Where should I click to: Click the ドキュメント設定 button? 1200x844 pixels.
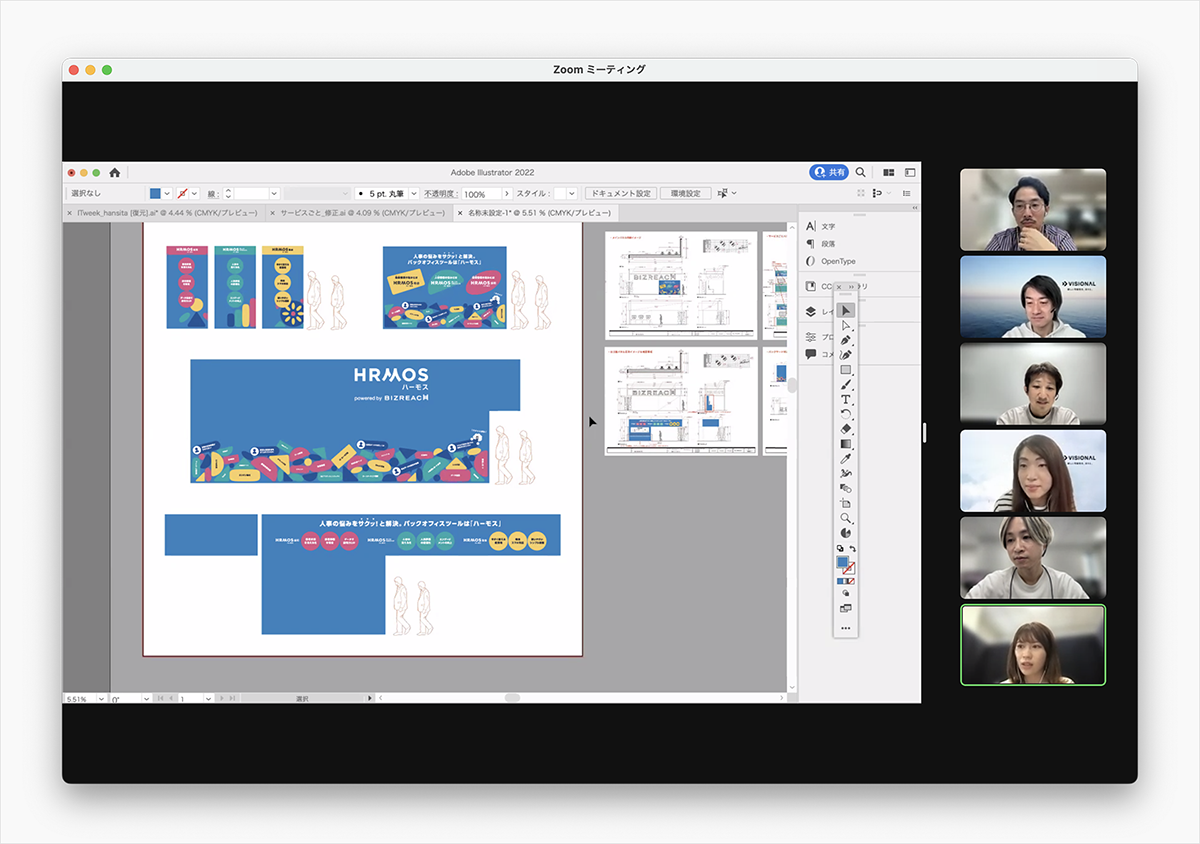click(x=619, y=193)
